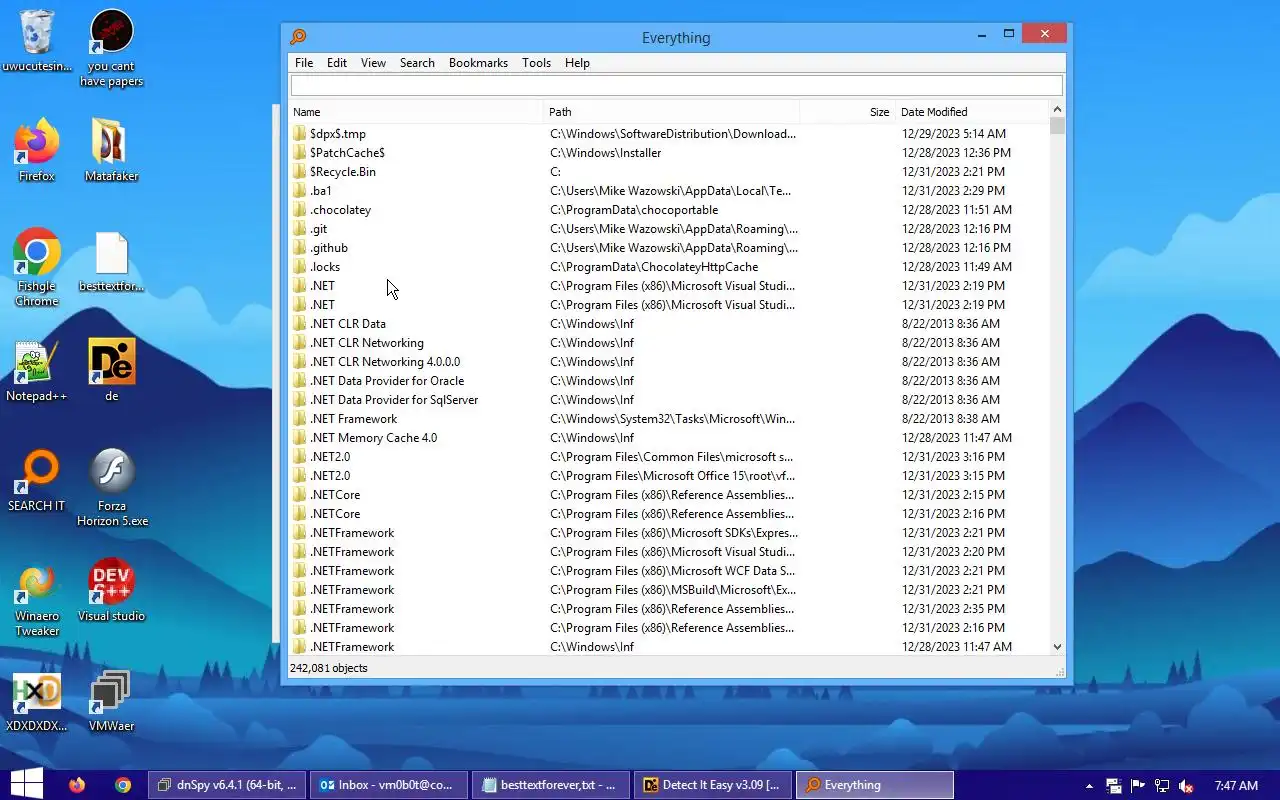Select .NET Data Provider for SqlServer
The image size is (1280, 800).
(x=394, y=400)
